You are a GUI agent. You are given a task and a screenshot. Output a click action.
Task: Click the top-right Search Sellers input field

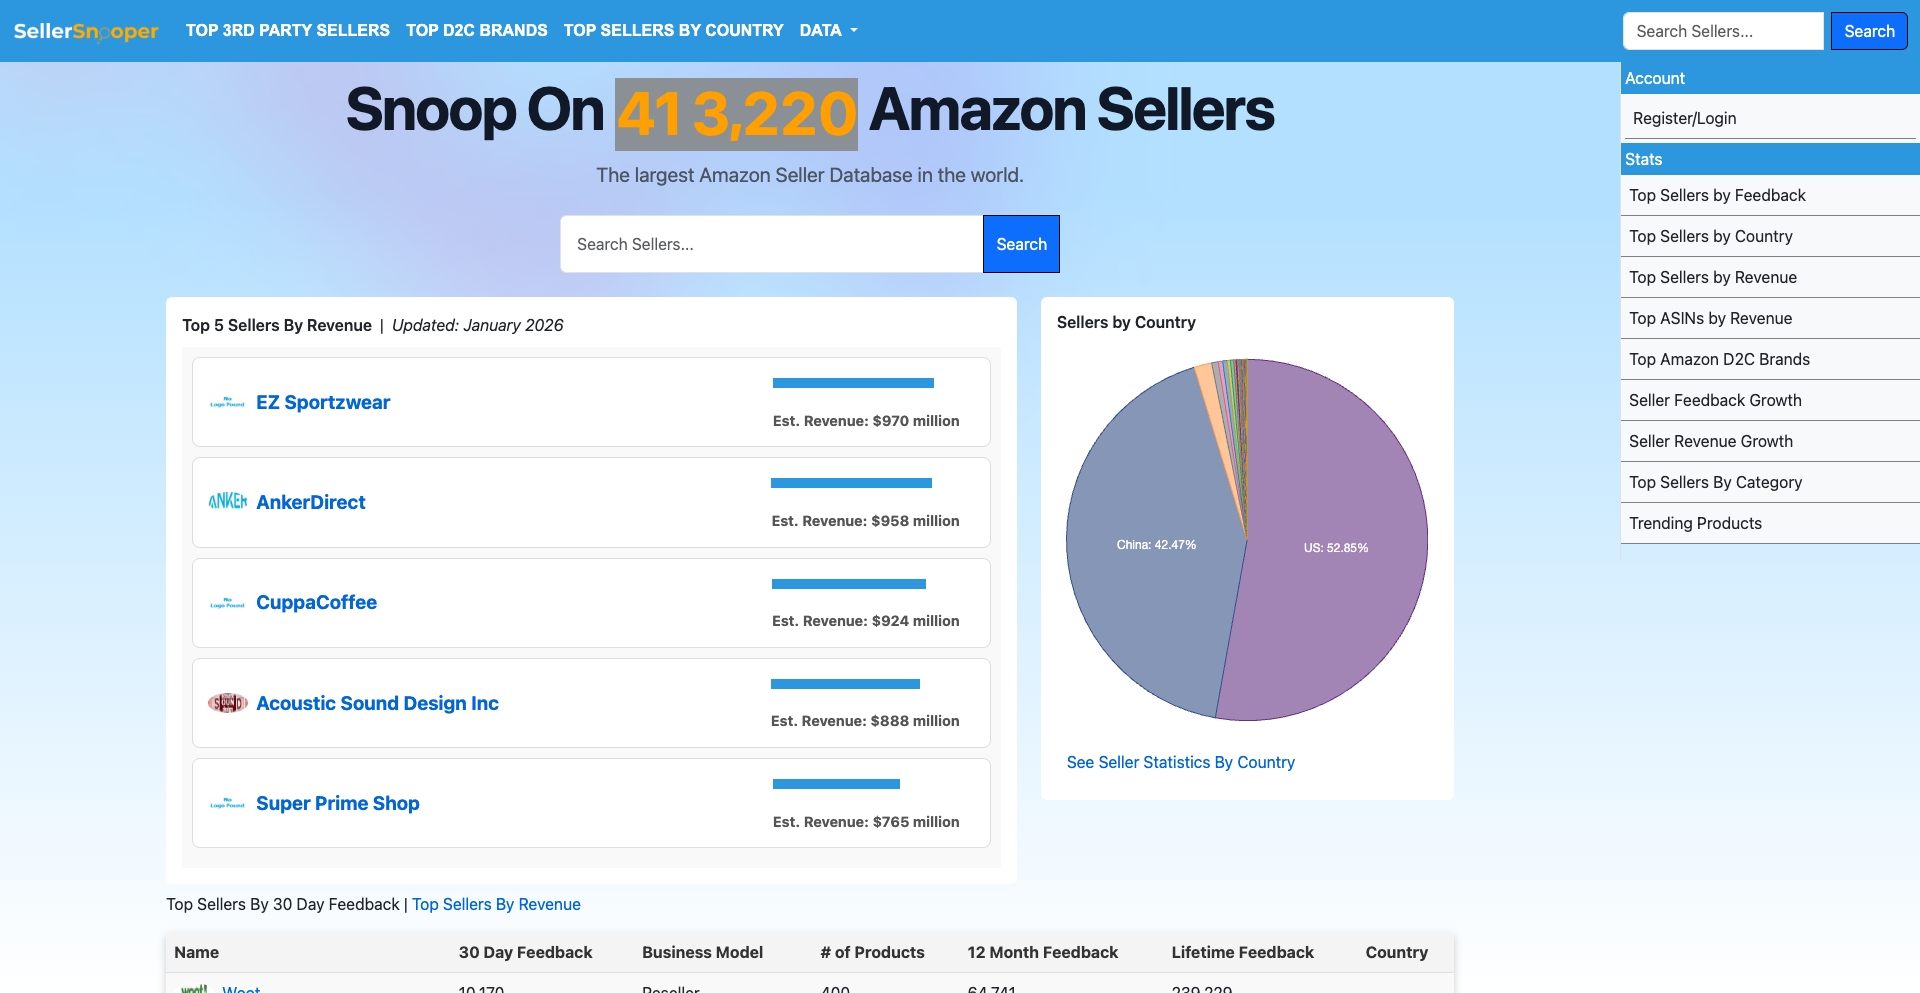1723,30
